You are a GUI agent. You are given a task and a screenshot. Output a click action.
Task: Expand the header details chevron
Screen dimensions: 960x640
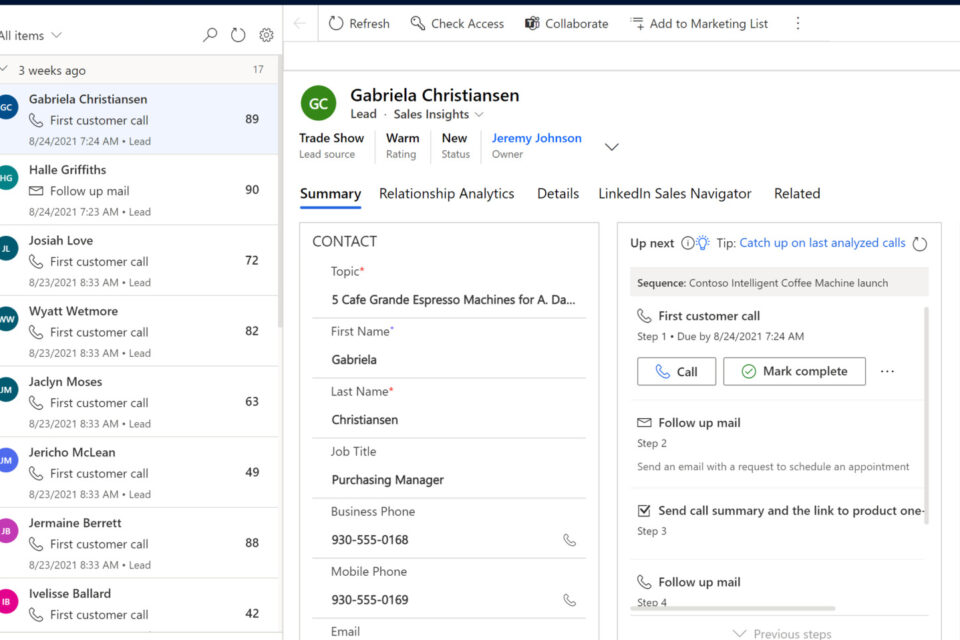(x=612, y=147)
